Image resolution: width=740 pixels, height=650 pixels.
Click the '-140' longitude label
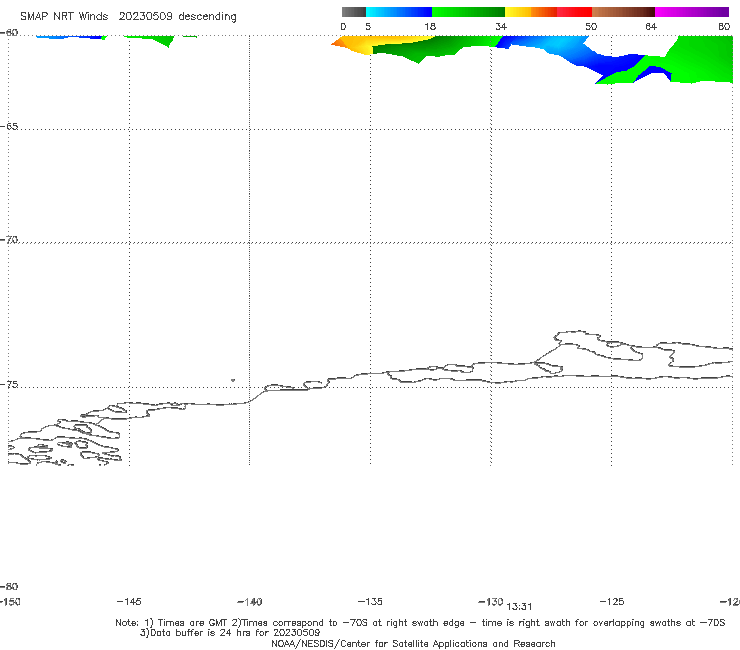pos(250,602)
